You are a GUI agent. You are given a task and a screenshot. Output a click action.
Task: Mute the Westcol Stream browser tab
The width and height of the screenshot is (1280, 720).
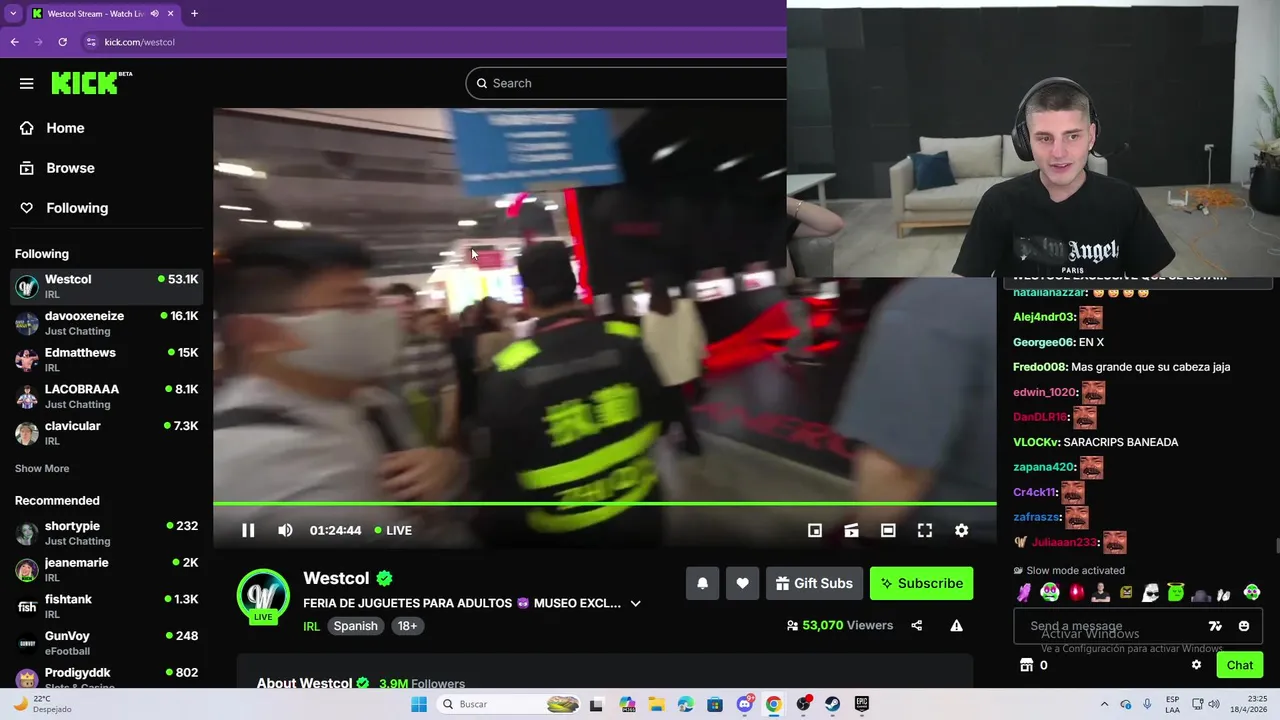(154, 13)
